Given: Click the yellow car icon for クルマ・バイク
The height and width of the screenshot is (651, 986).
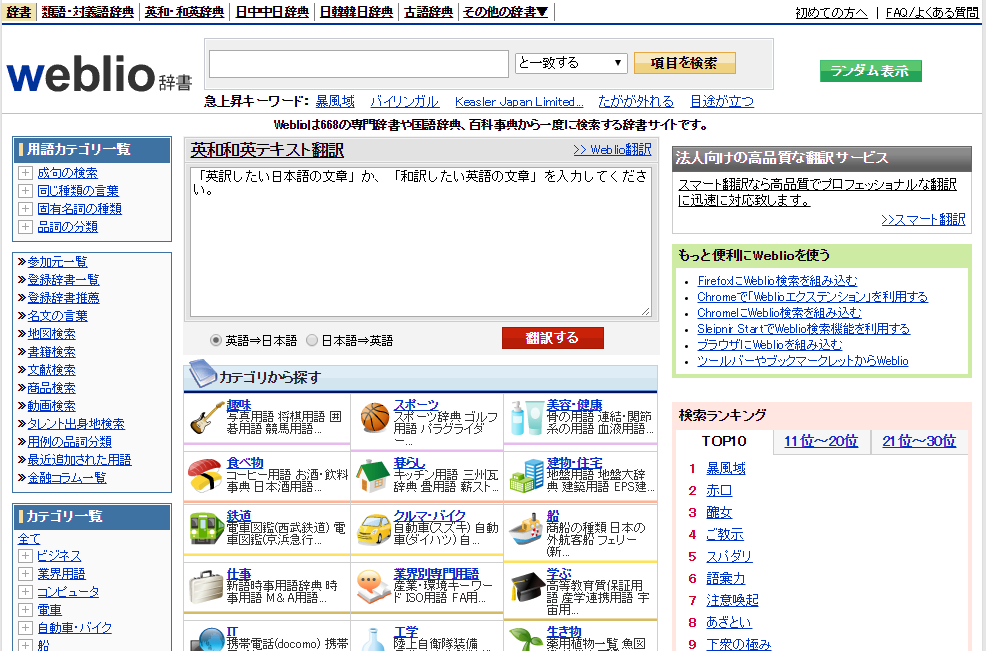Looking at the screenshot, I should pyautogui.click(x=374, y=530).
